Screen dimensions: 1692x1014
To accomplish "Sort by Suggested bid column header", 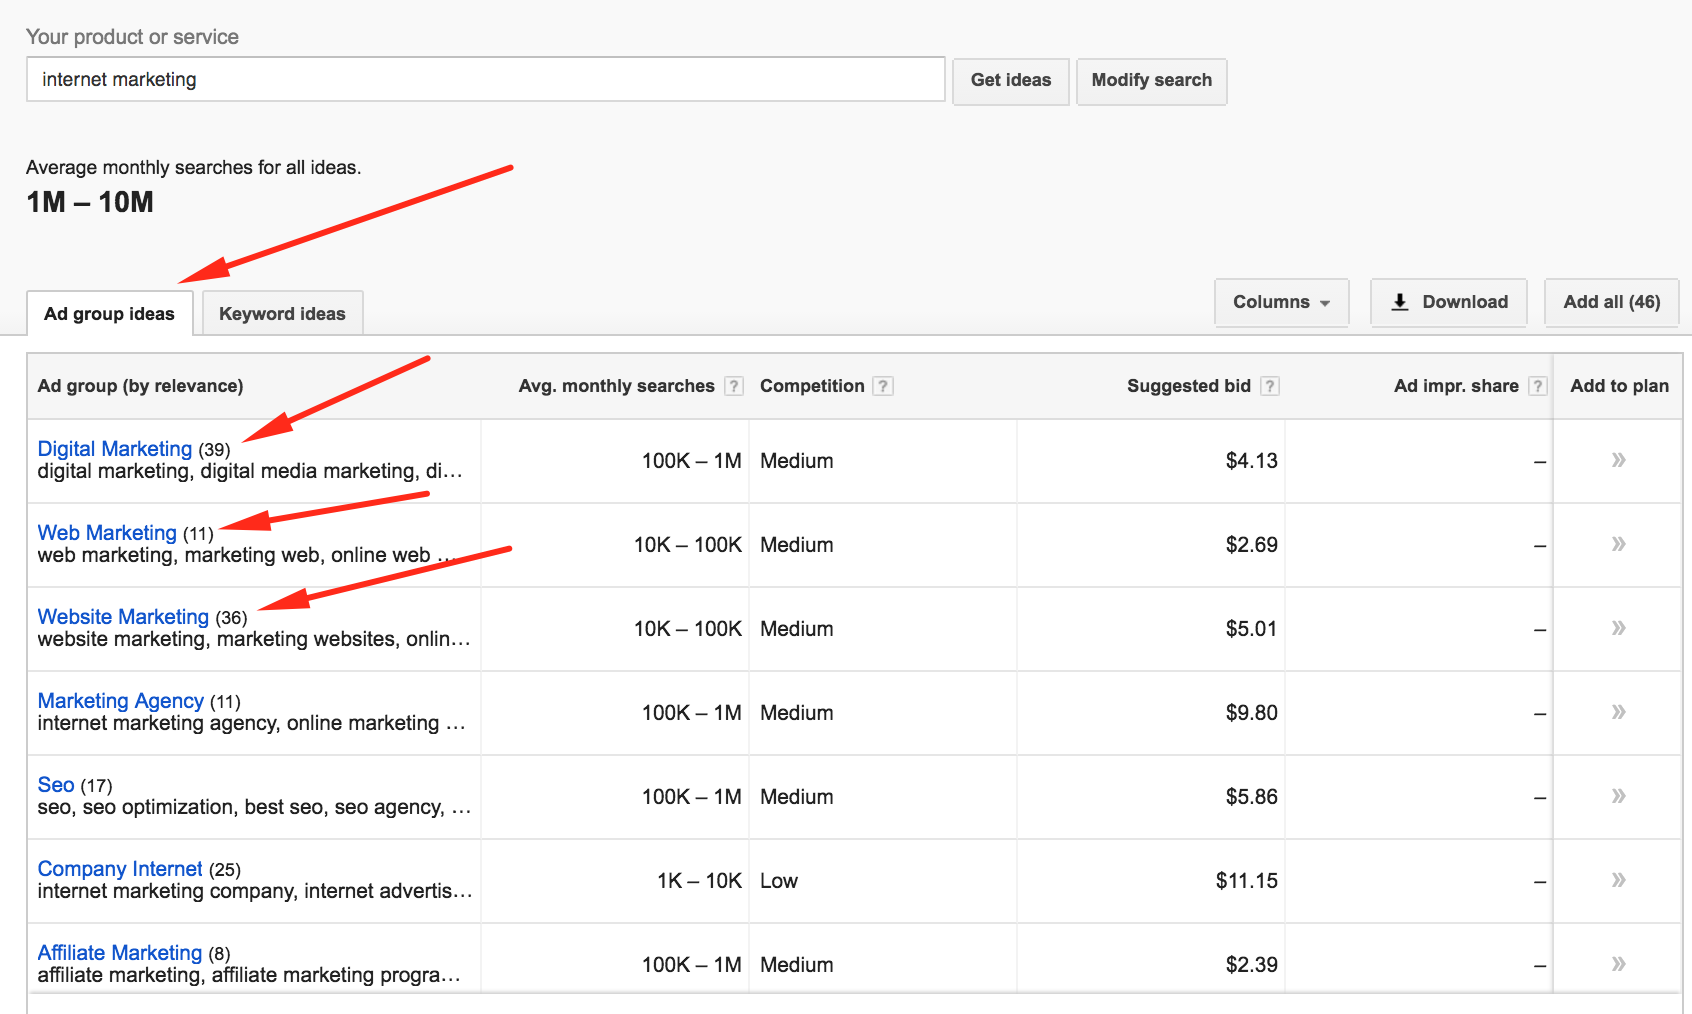I will coord(1189,386).
